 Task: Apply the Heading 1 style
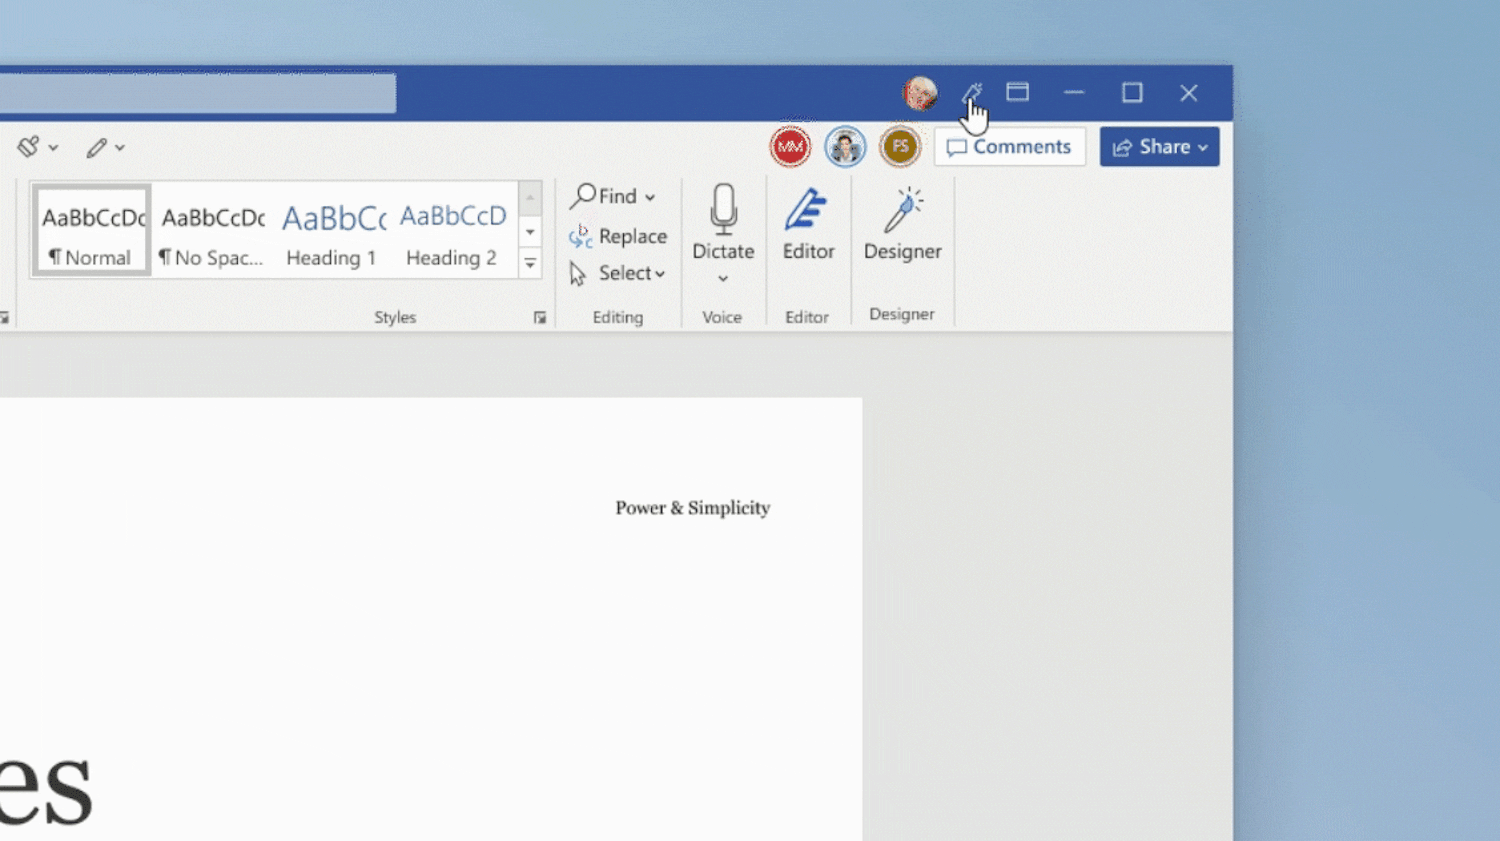(331, 230)
